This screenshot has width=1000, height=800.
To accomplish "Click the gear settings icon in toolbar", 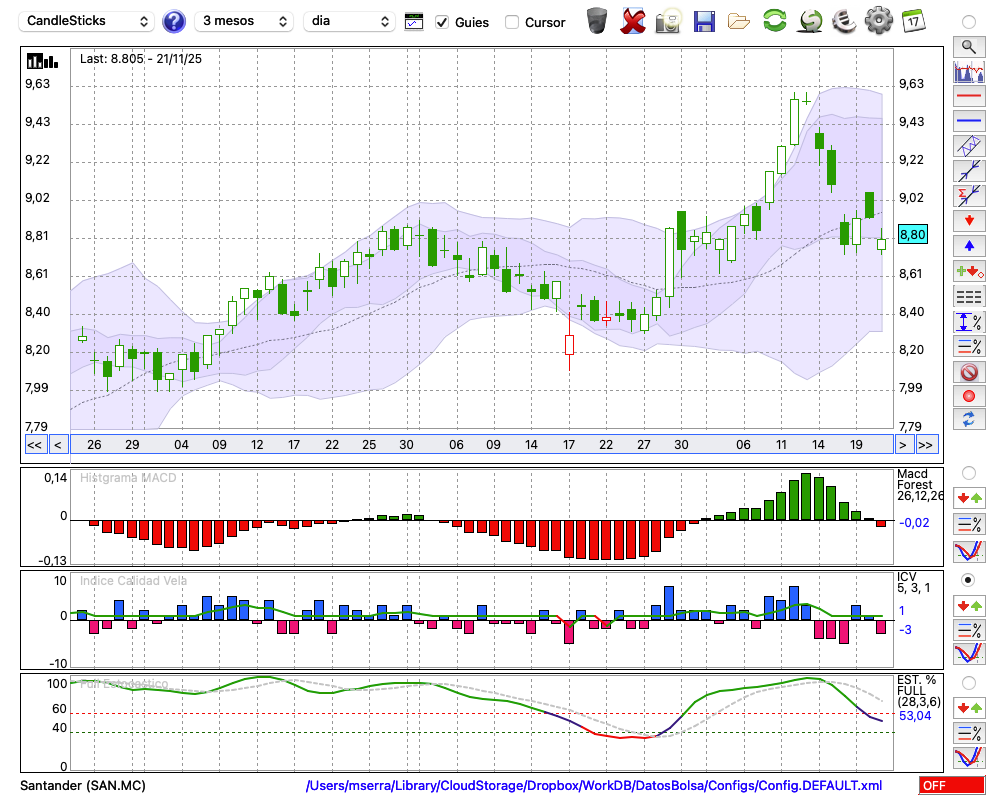I will click(x=878, y=21).
